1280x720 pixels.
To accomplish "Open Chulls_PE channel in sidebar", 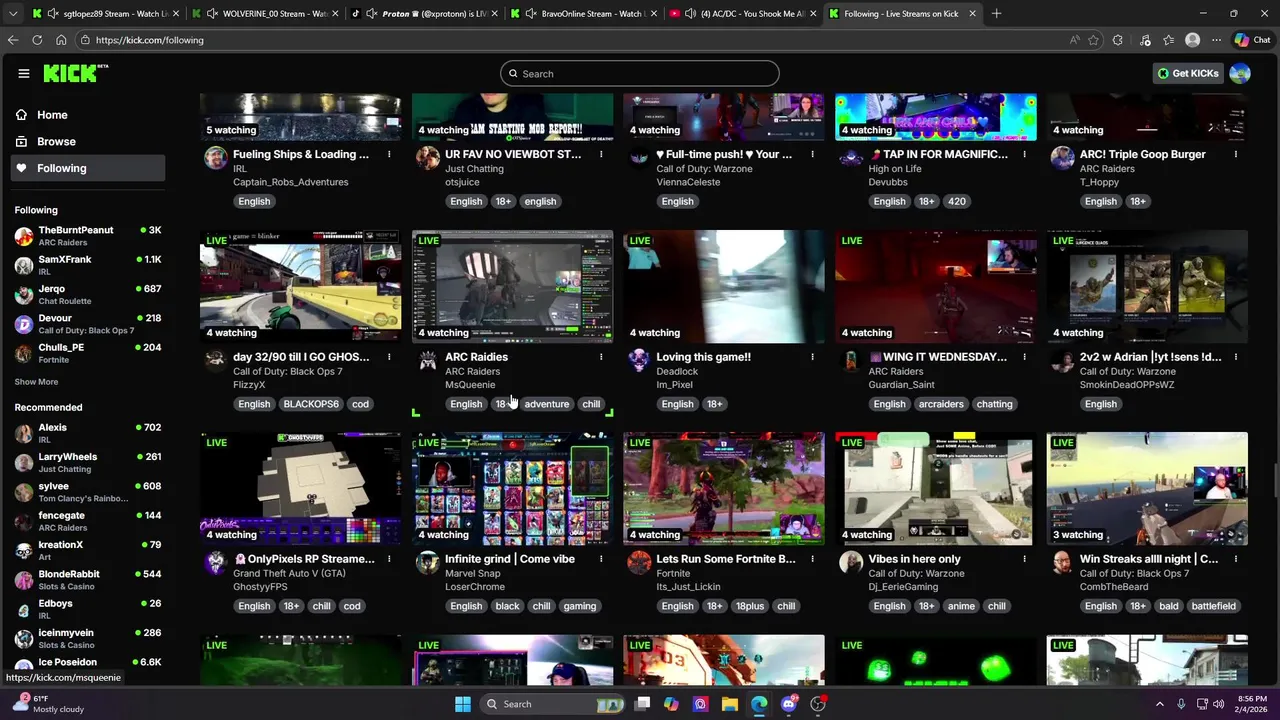I will pos(88,353).
